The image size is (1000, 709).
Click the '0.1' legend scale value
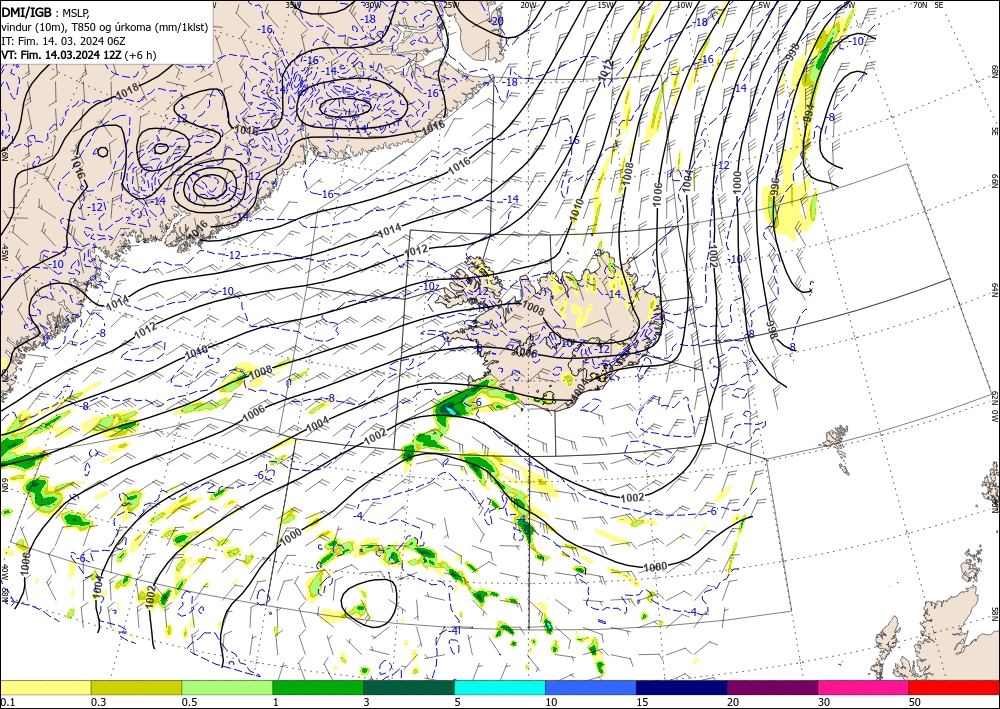click(6, 702)
